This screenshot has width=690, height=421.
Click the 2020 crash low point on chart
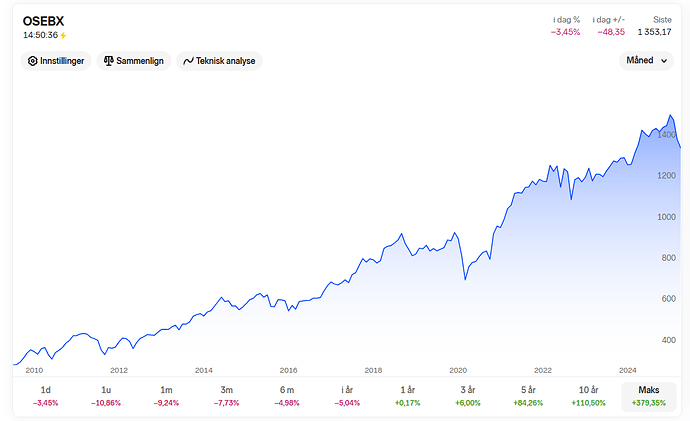[x=465, y=279]
